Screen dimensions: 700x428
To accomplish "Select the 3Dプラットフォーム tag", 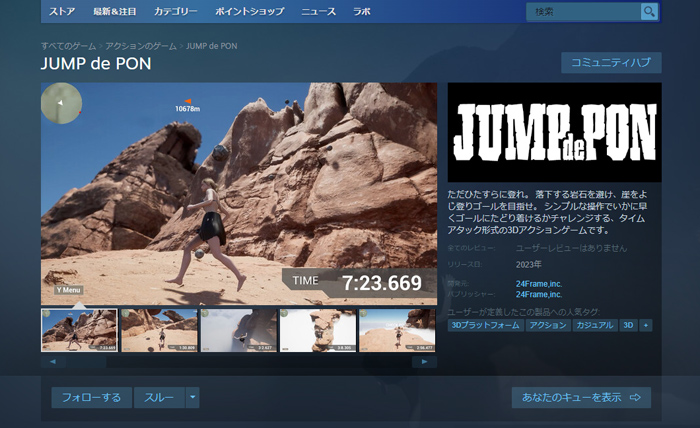I will (485, 325).
